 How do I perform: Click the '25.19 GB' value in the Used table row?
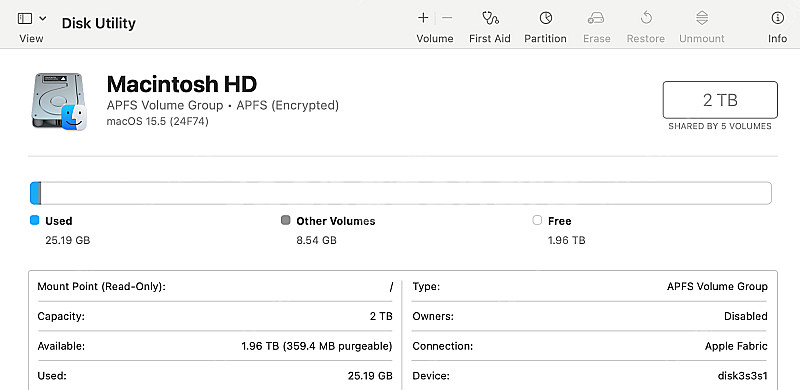point(370,376)
